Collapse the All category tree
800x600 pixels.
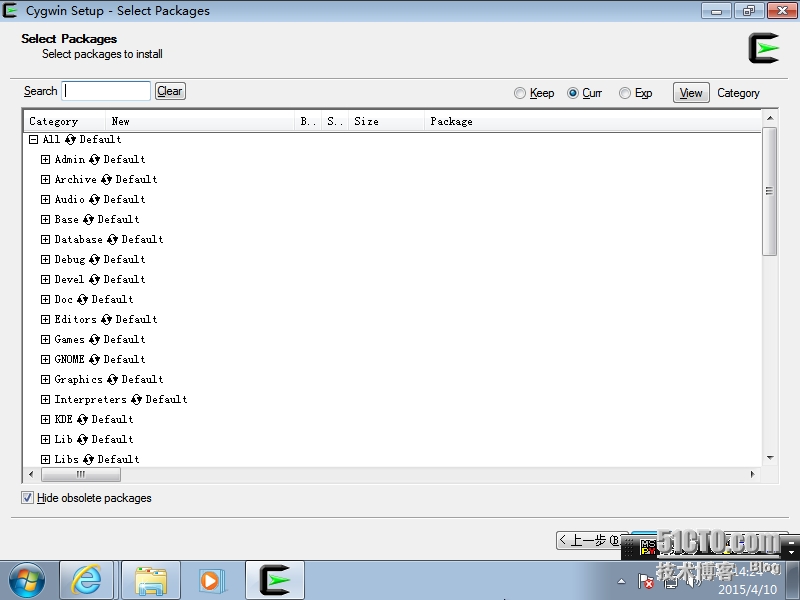(x=34, y=139)
